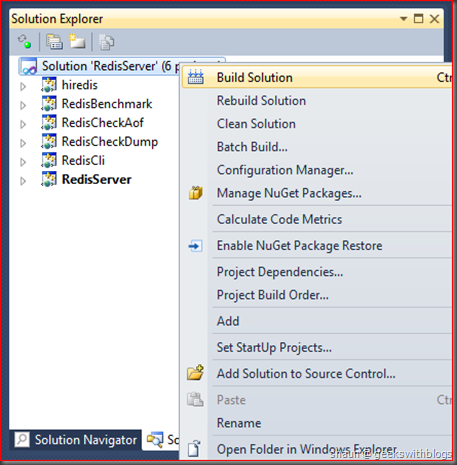The image size is (457, 465).
Task: Maximize the Solution Explorer panel
Action: [418, 19]
